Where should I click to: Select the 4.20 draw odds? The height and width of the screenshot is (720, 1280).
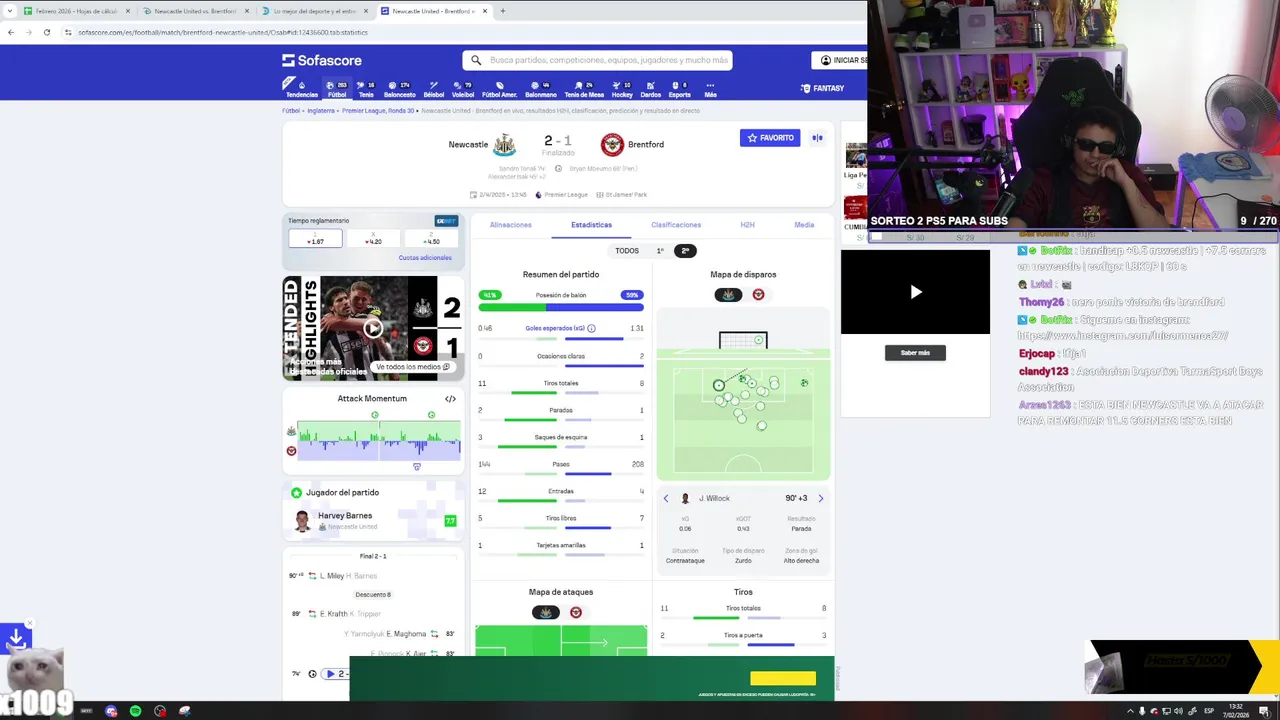pos(373,239)
